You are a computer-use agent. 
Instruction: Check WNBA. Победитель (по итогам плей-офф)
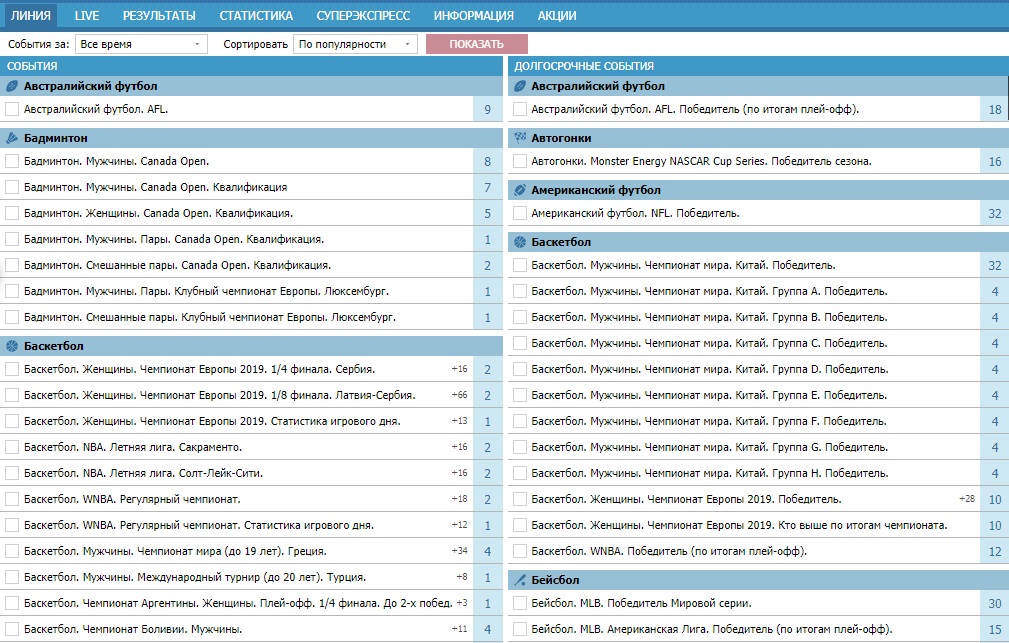click(x=519, y=552)
